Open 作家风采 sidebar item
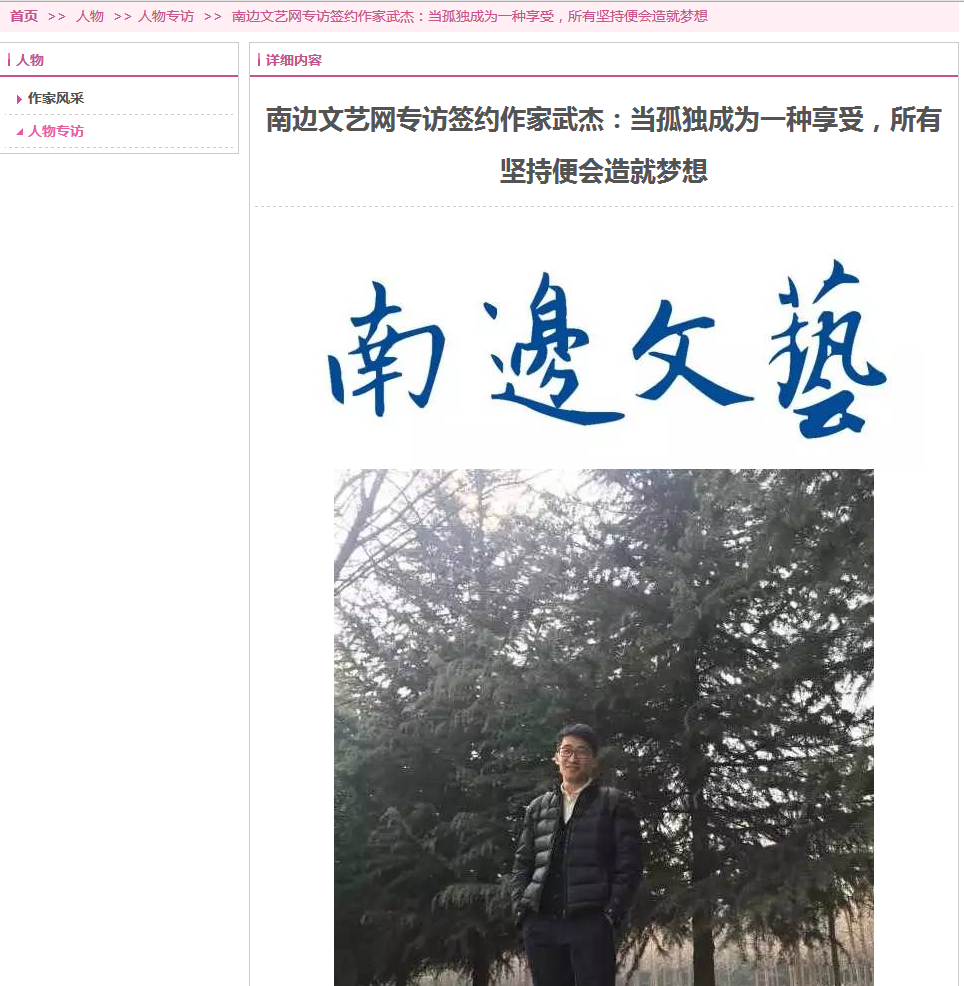This screenshot has height=986, width=964. [56, 98]
